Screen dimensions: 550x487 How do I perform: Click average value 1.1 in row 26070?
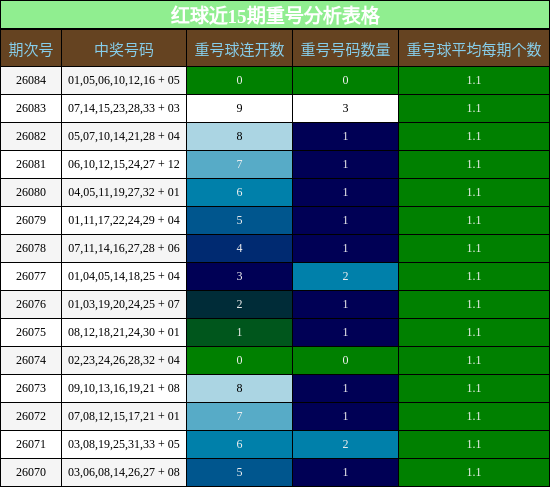tap(474, 472)
